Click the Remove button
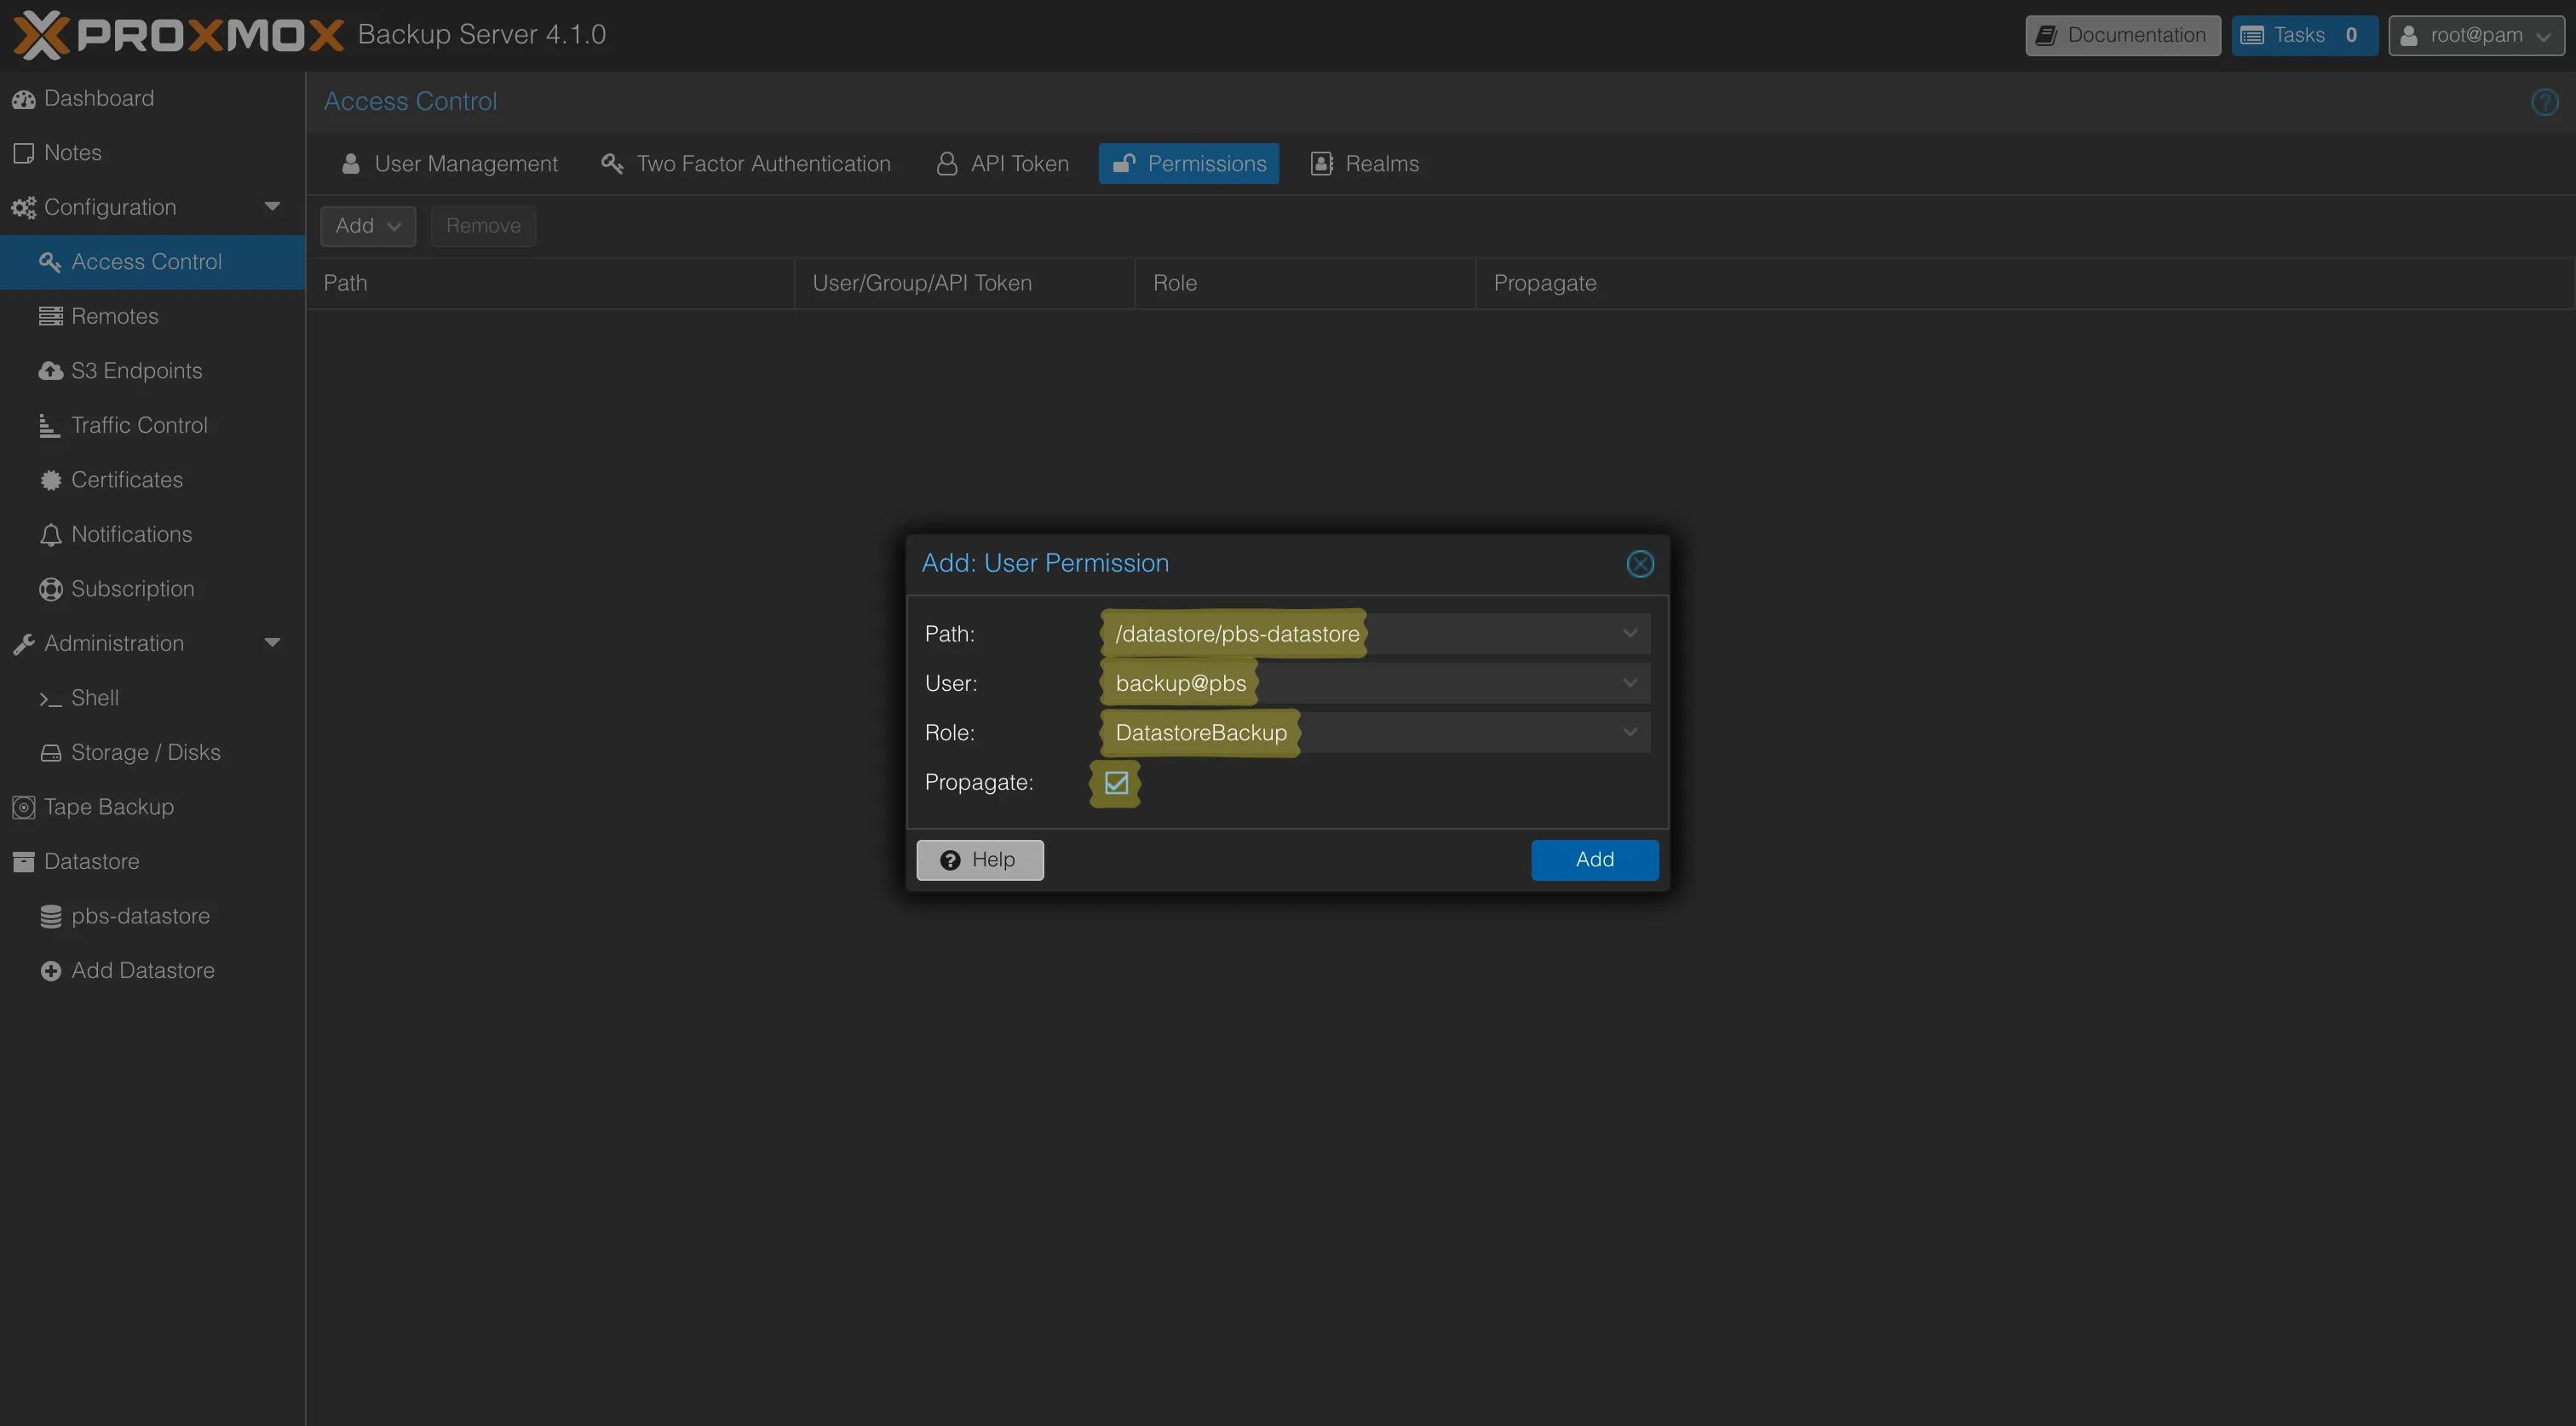Image resolution: width=2576 pixels, height=1426 pixels. click(483, 226)
